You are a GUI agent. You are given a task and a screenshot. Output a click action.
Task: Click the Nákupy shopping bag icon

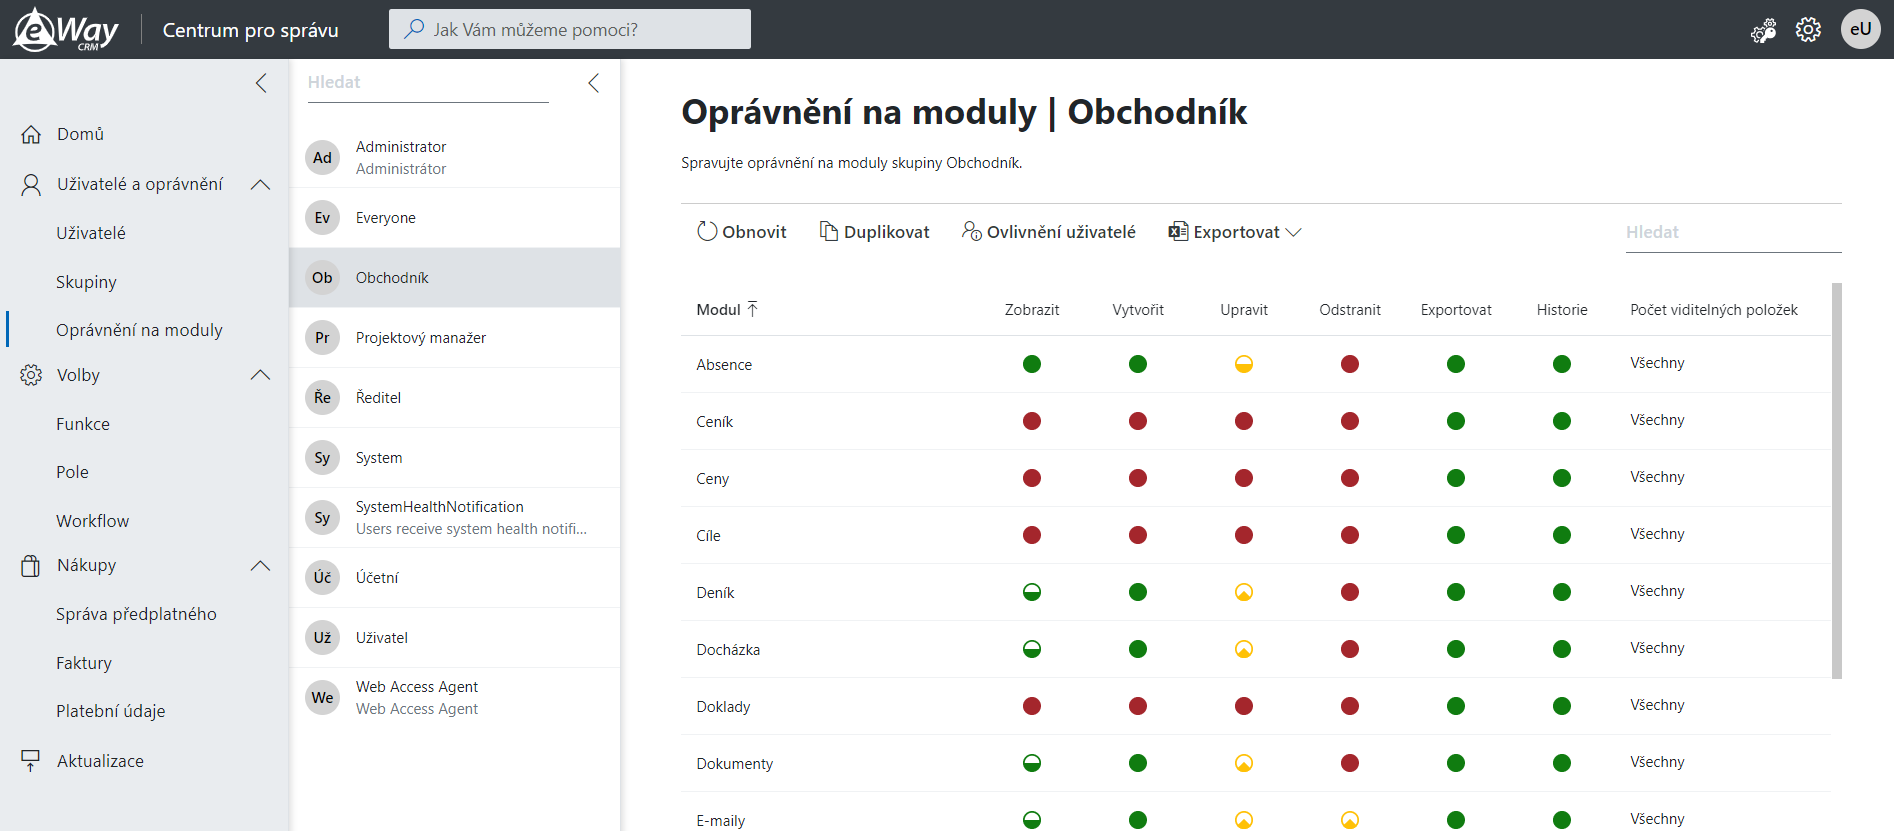pos(31,565)
